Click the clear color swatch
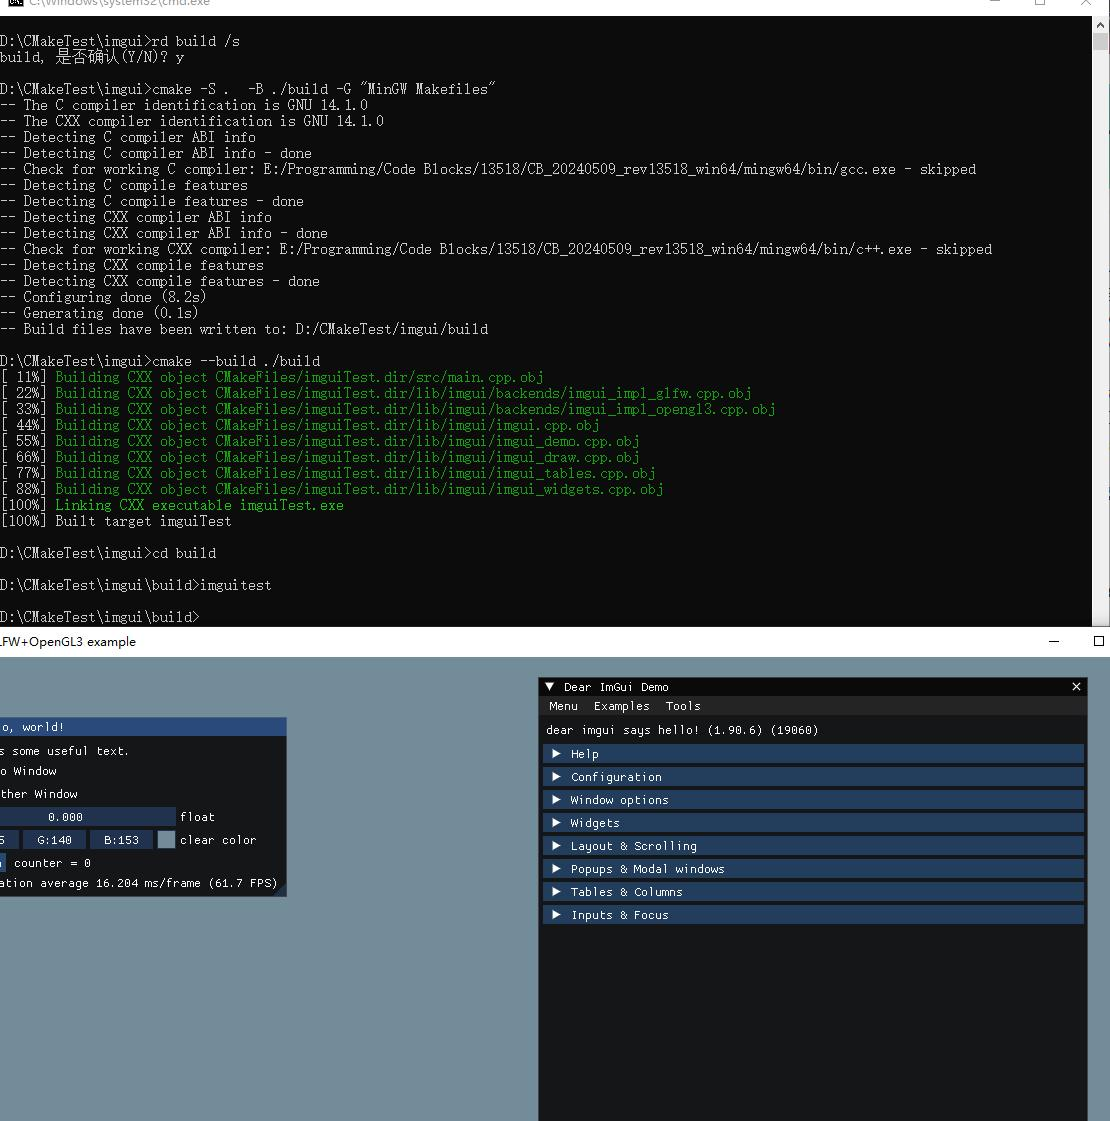The height and width of the screenshot is (1121, 1110). pyautogui.click(x=166, y=839)
